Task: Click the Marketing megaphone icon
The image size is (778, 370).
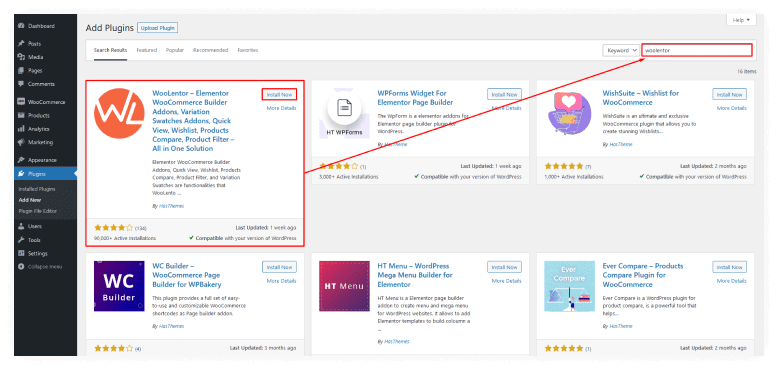Action: pyautogui.click(x=21, y=142)
